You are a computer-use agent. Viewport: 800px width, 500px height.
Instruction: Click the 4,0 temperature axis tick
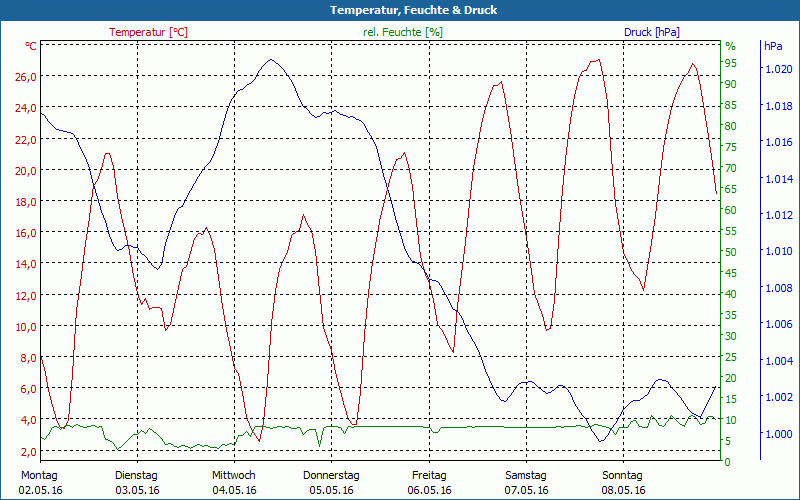25,420
